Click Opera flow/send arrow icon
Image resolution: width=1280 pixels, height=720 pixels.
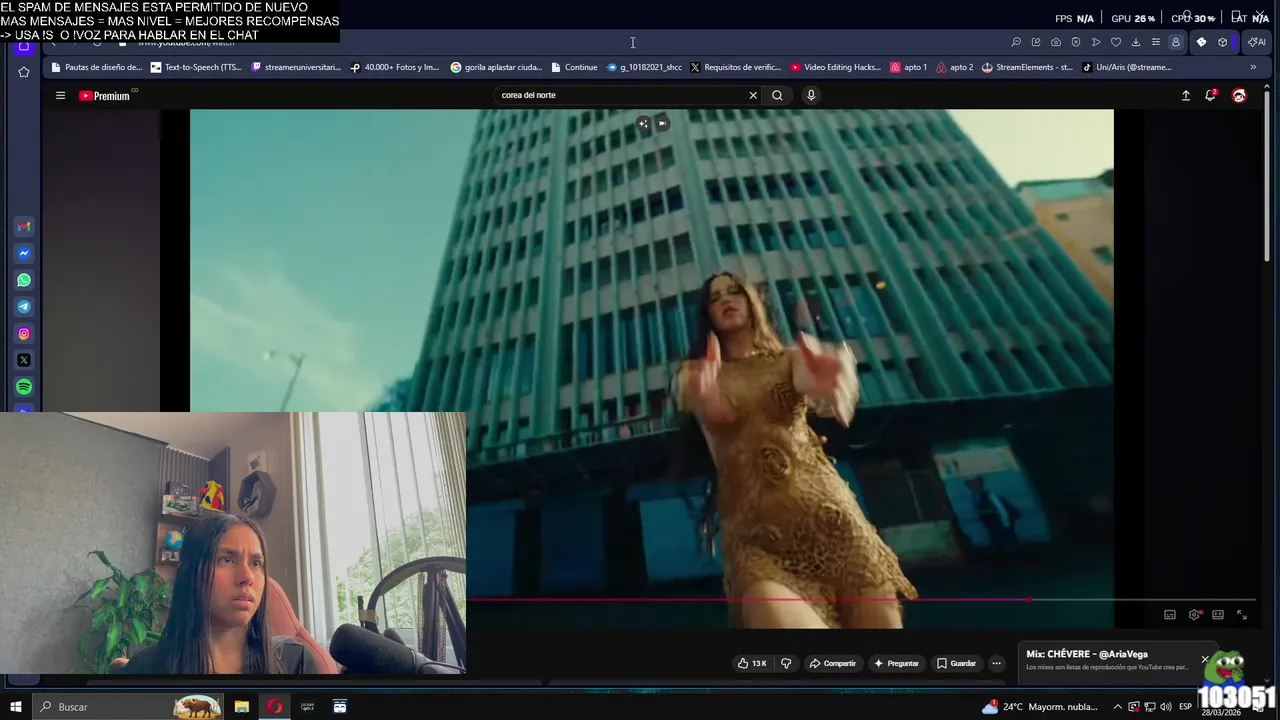click(1096, 42)
